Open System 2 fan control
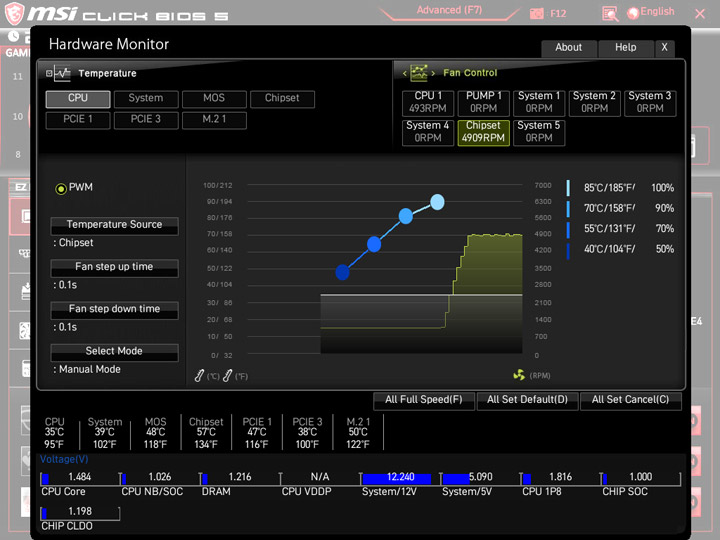 tap(595, 103)
